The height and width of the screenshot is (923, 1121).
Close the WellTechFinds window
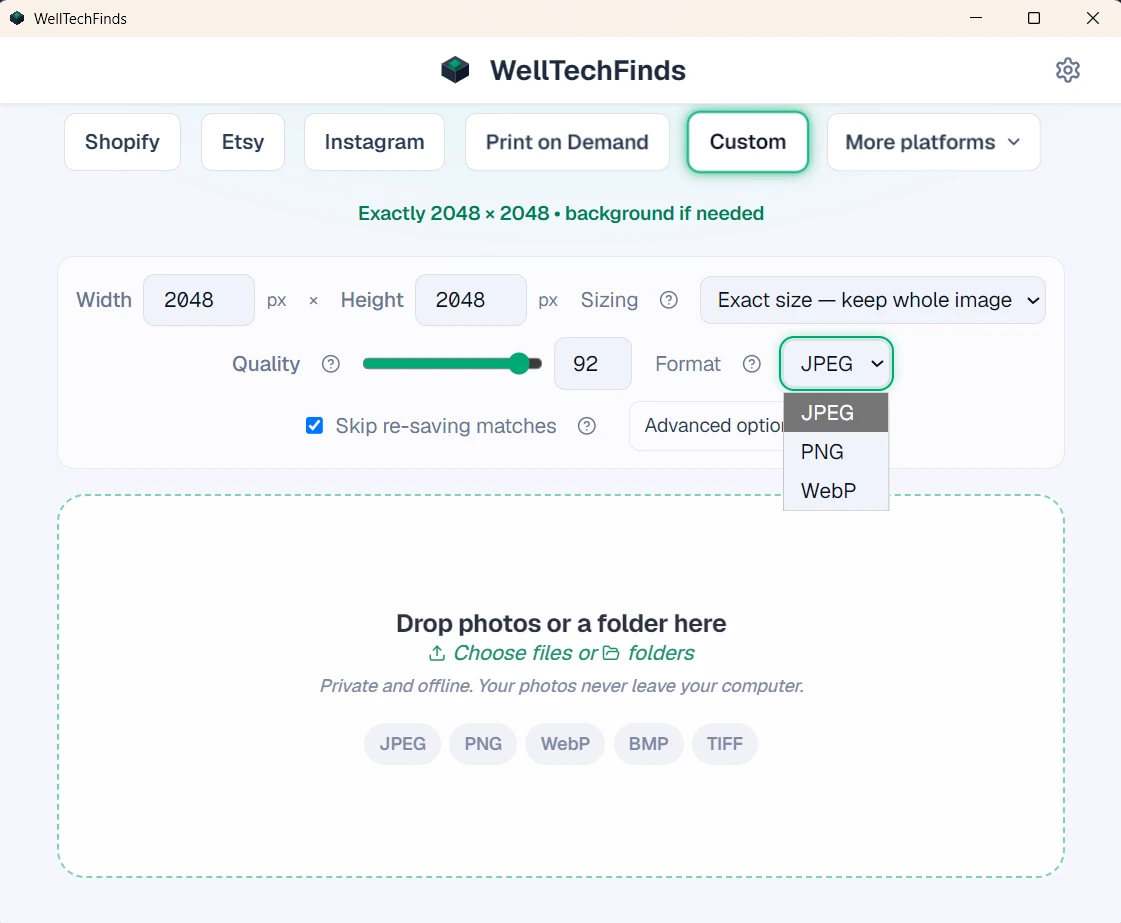point(1092,18)
